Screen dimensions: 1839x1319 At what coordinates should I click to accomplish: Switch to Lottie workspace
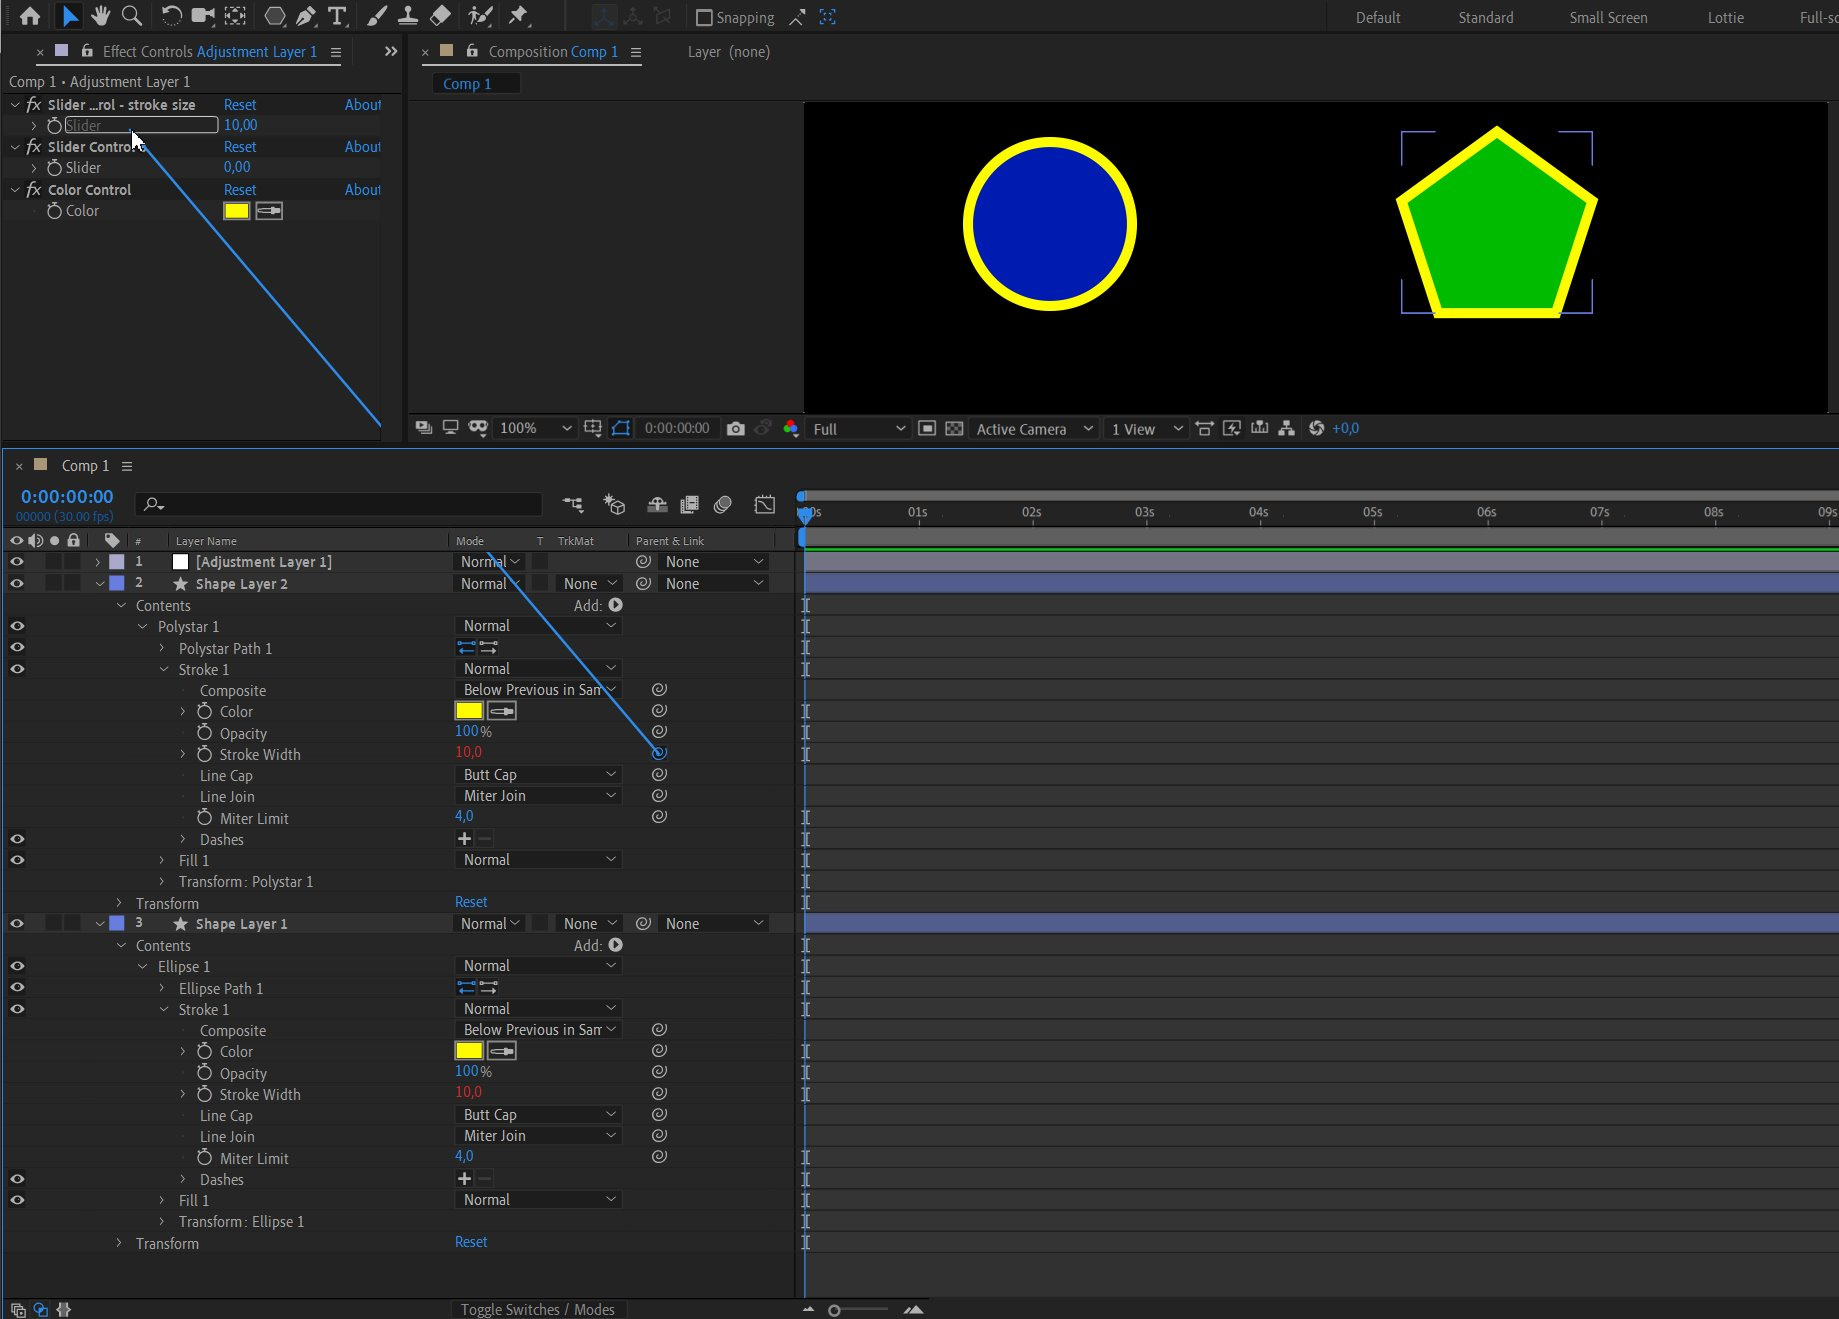pyautogui.click(x=1725, y=18)
